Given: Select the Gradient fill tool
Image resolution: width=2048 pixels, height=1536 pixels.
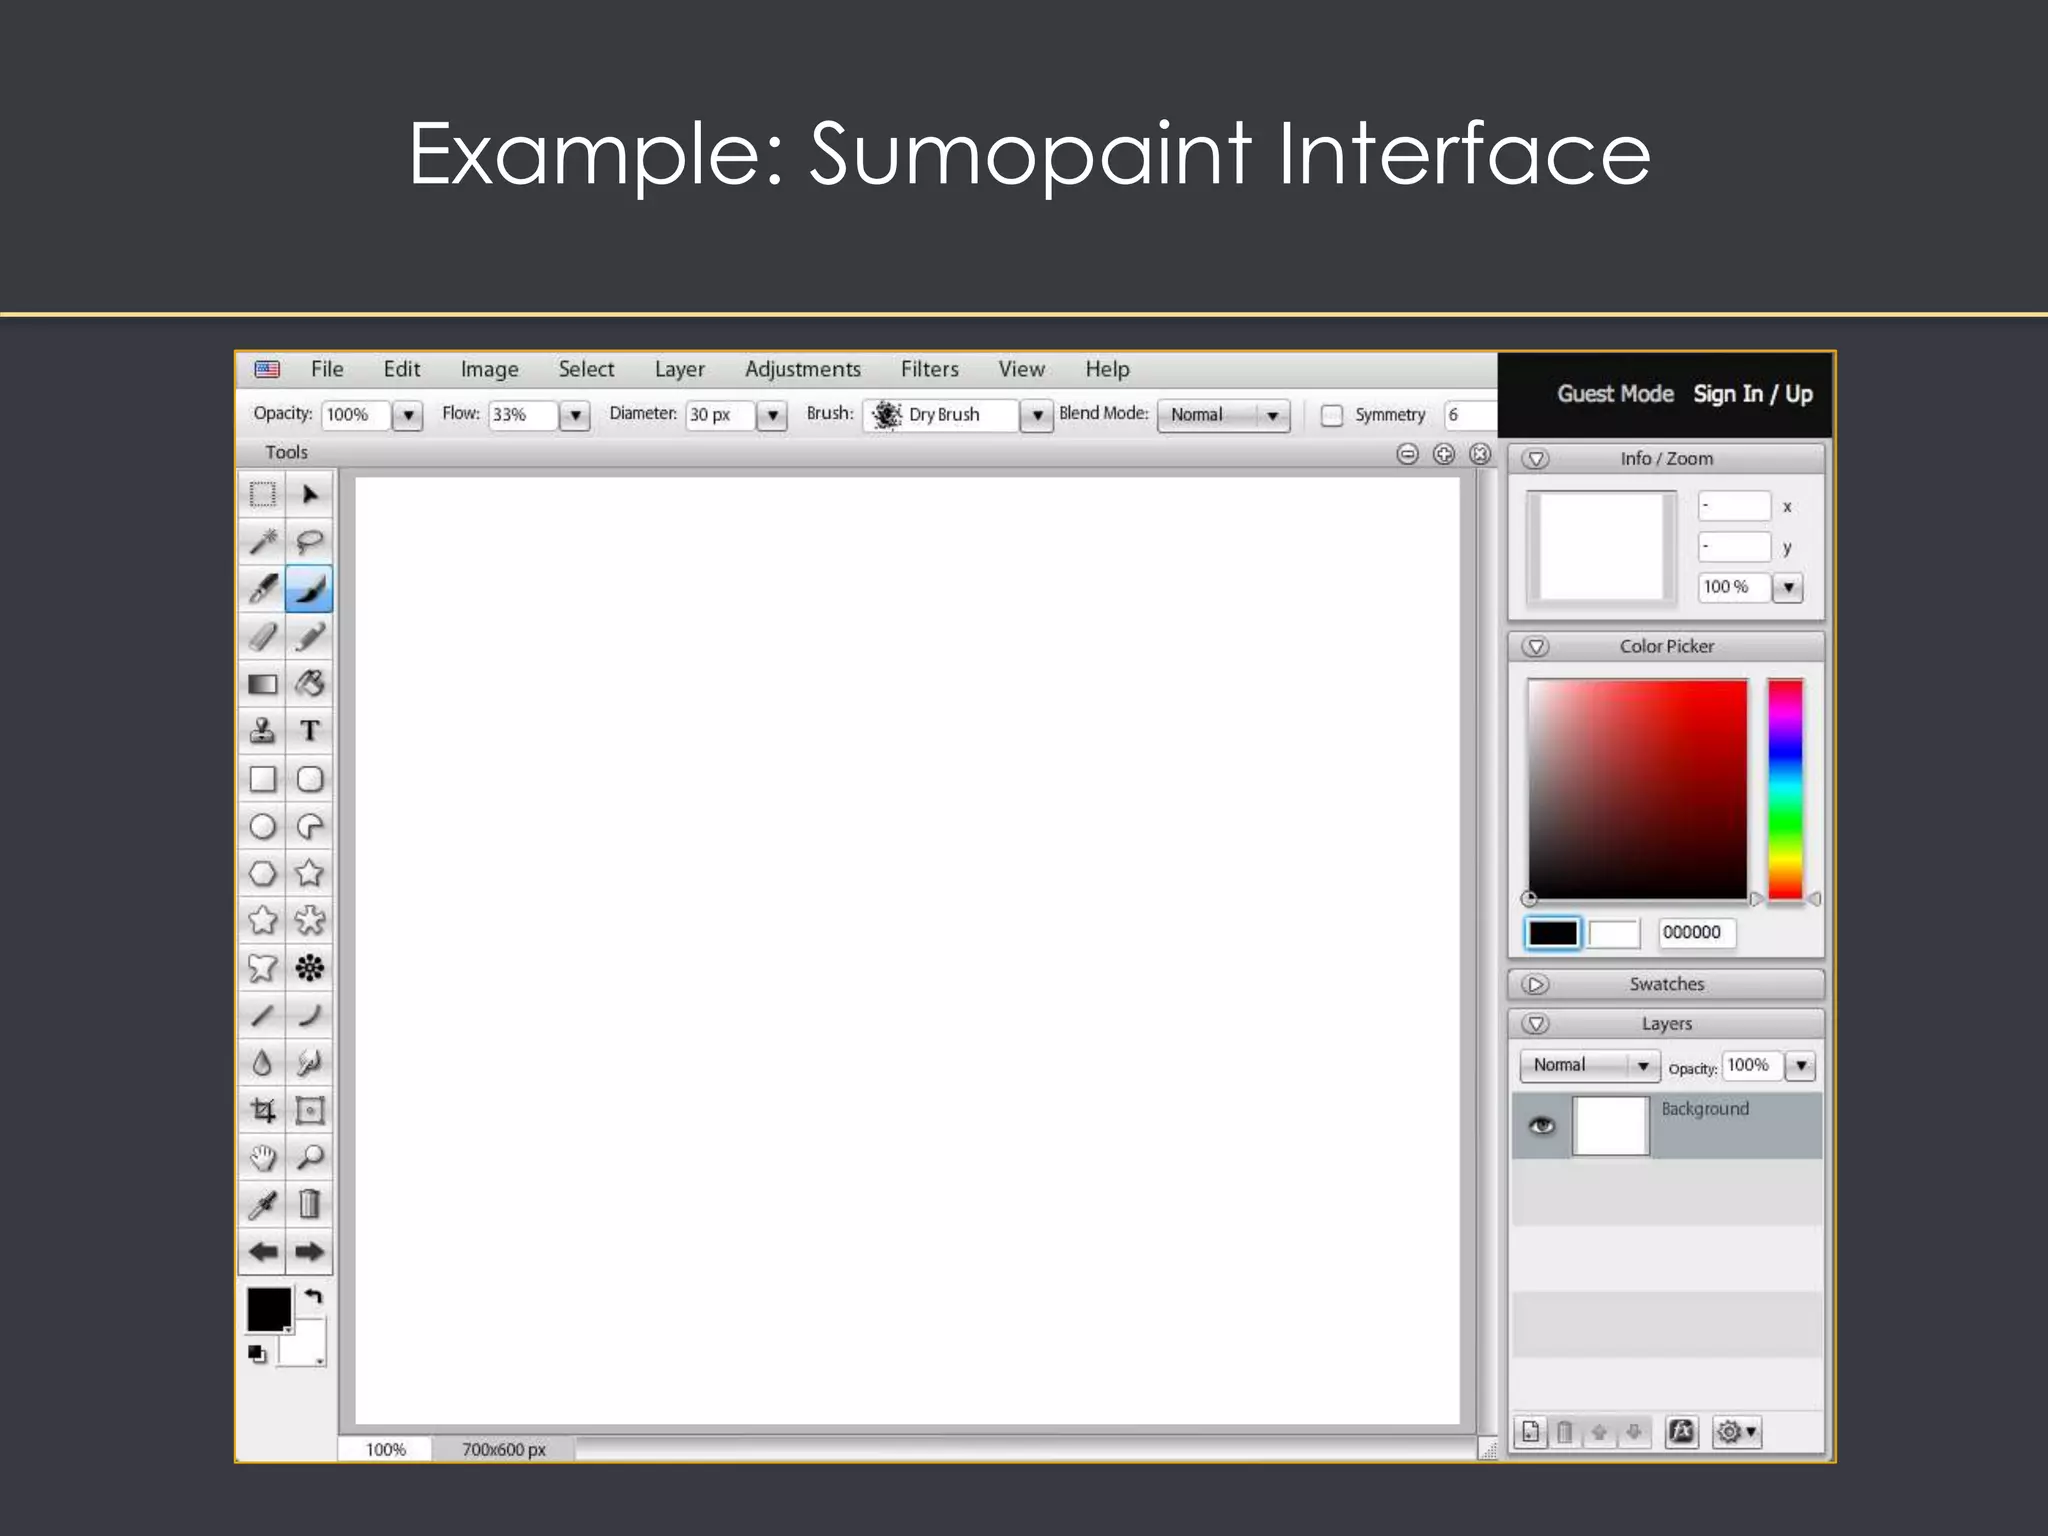Looking at the screenshot, I should tap(262, 684).
